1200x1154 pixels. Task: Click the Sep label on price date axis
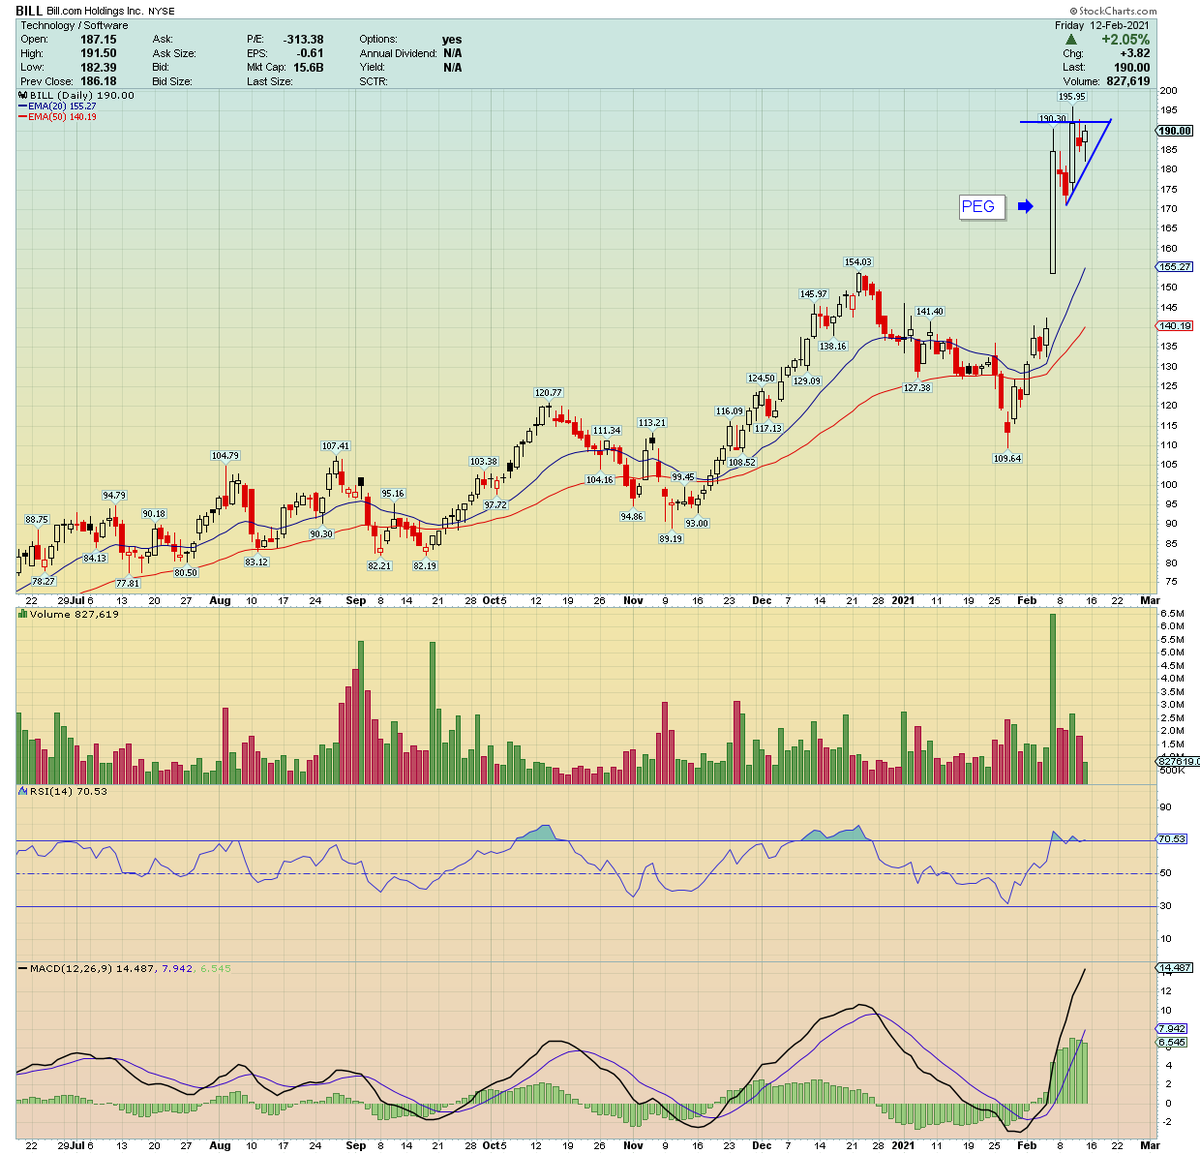(356, 601)
